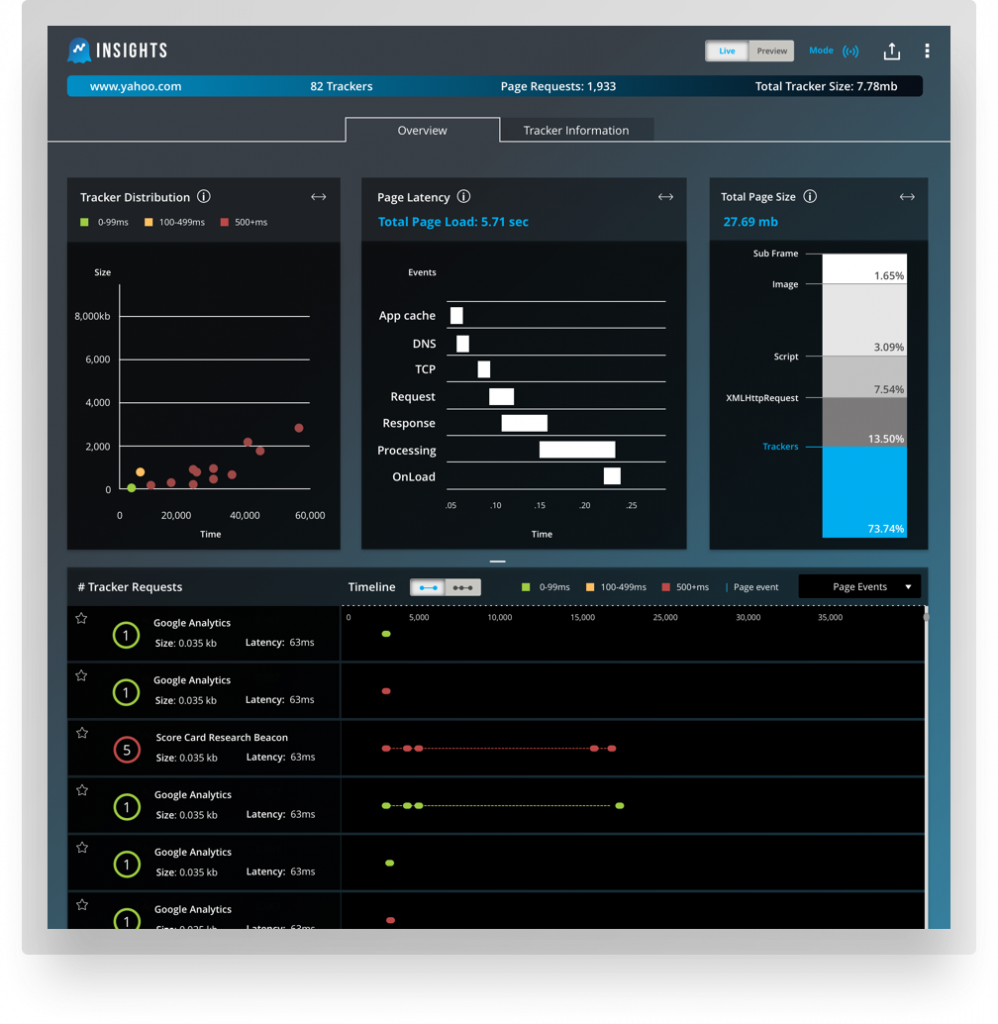Click 'Page Requests: 1,933' text
The width and height of the screenshot is (998, 1024).
pos(558,86)
